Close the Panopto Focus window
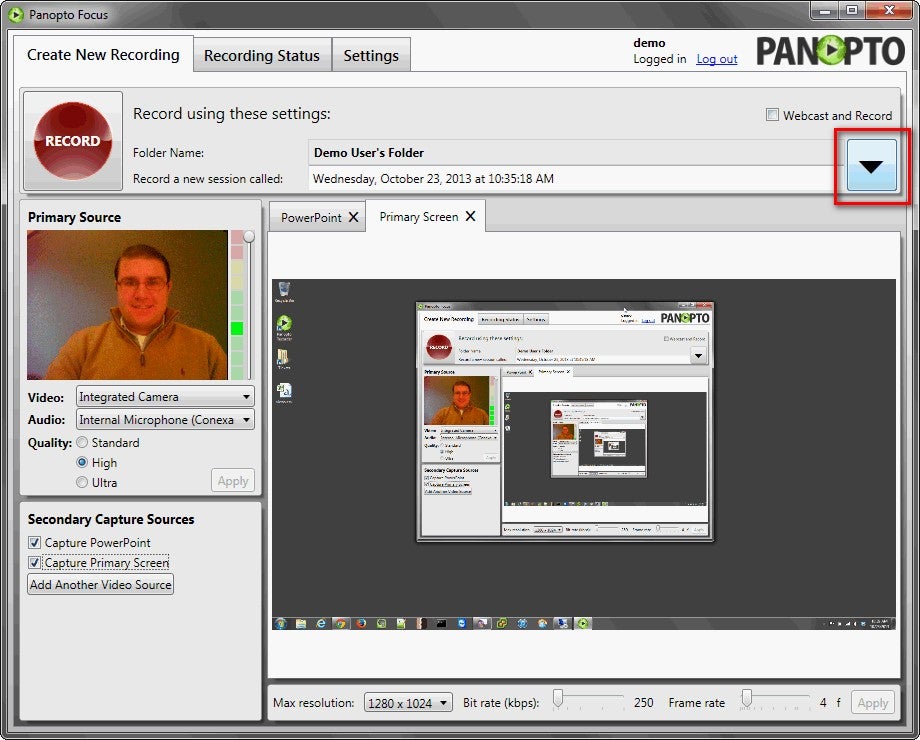This screenshot has width=920, height=740. pos(888,11)
